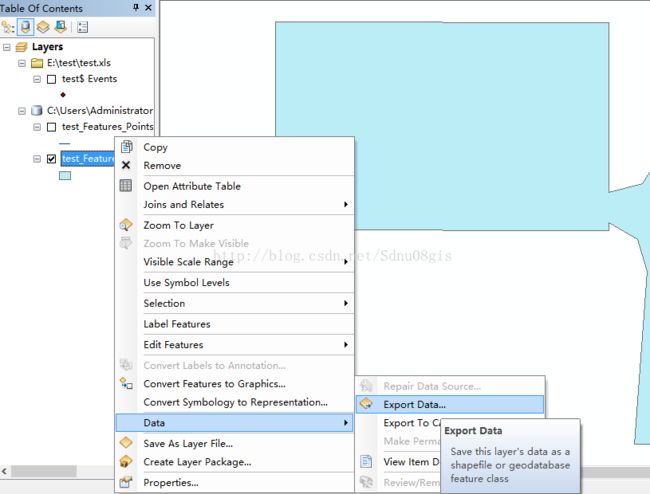650x494 pixels.
Task: Click the geodatabase icon beside C:\Users\Administrator
Action: click(x=37, y=111)
